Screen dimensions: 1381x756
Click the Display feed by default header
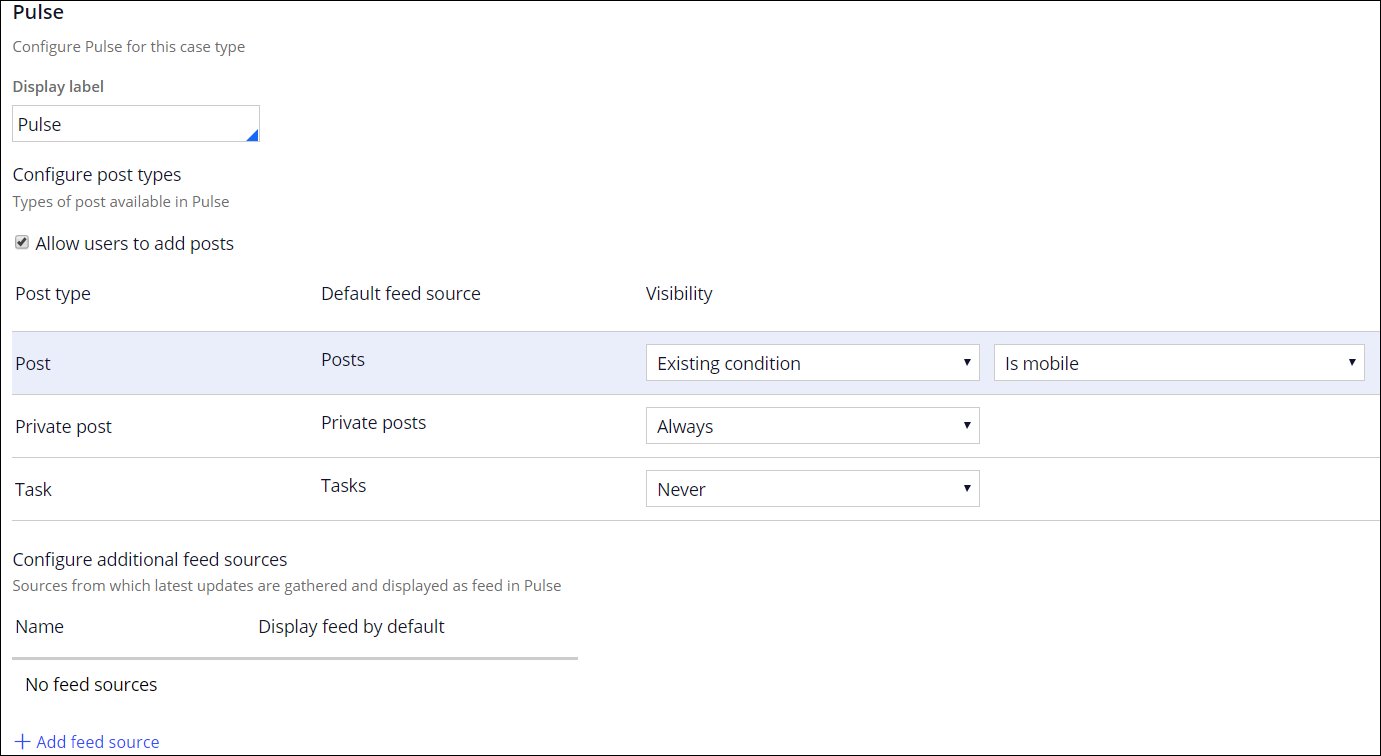[351, 627]
